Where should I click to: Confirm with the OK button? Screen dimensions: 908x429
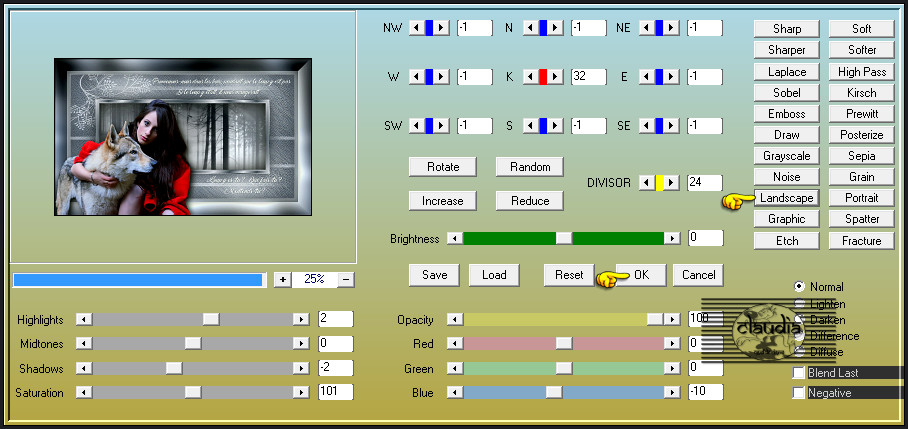(x=641, y=275)
